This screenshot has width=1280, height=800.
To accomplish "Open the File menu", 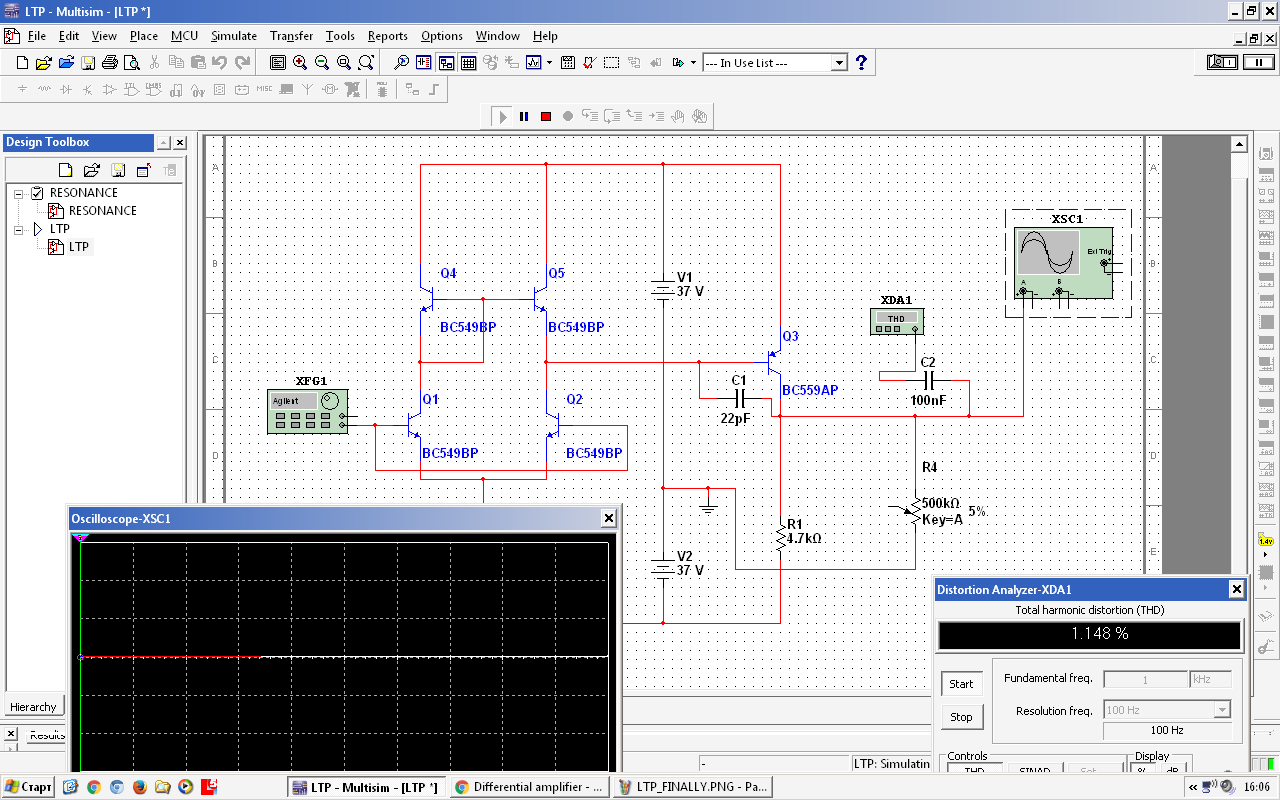I will coord(37,36).
